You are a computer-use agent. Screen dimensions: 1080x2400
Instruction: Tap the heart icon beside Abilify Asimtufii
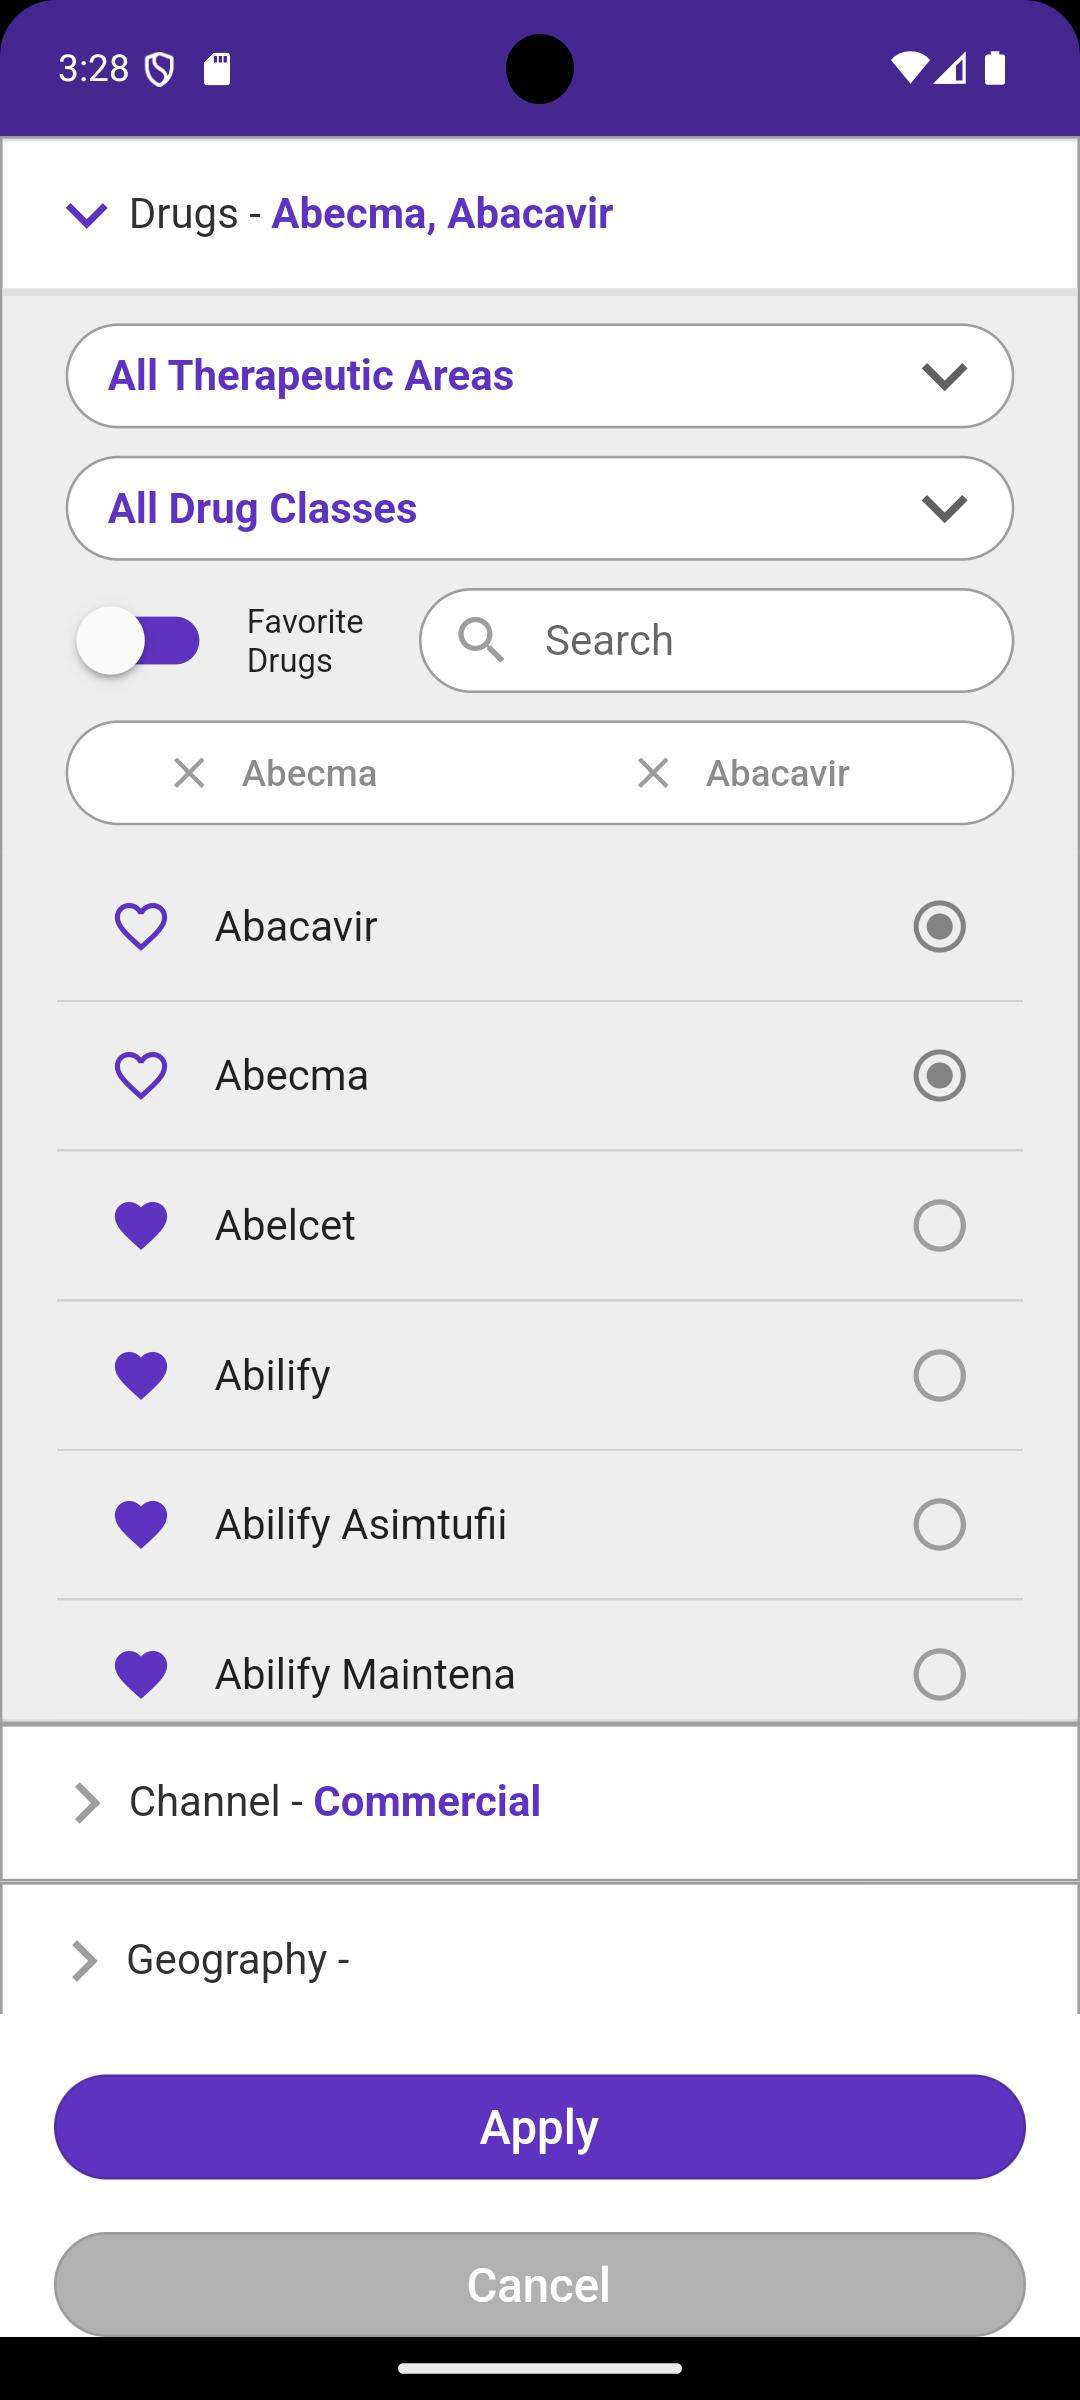coord(141,1525)
